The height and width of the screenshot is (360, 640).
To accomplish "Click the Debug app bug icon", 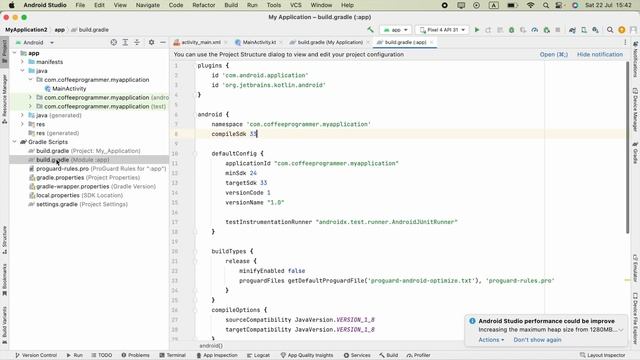I will click(511, 30).
